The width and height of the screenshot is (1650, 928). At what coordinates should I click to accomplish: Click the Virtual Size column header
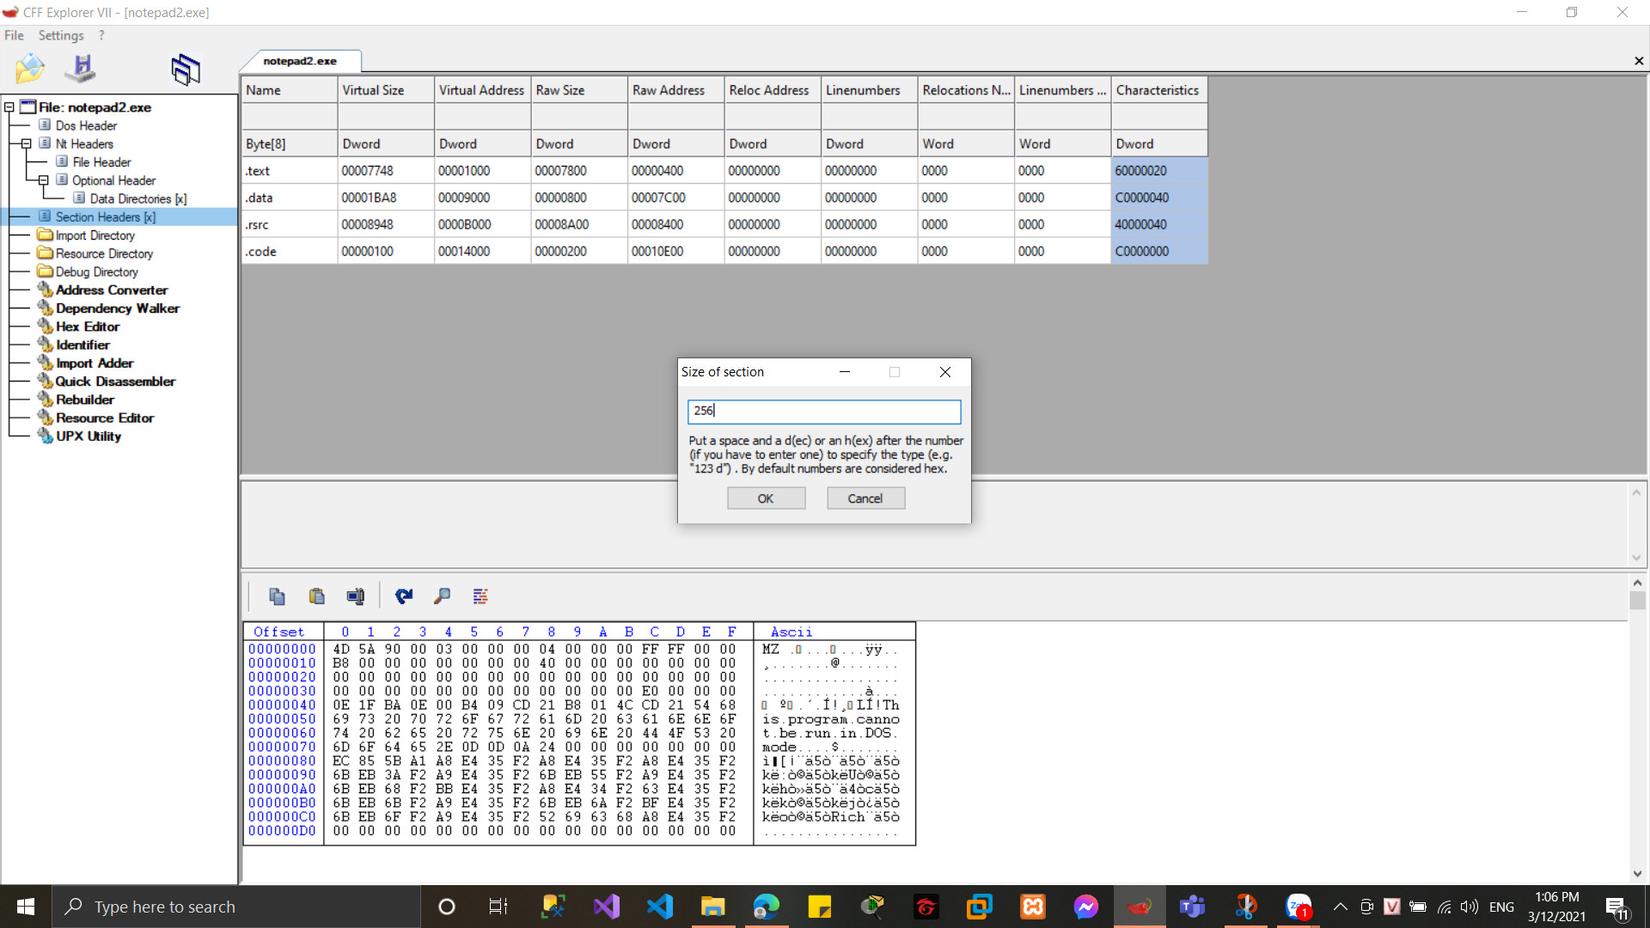coord(385,90)
